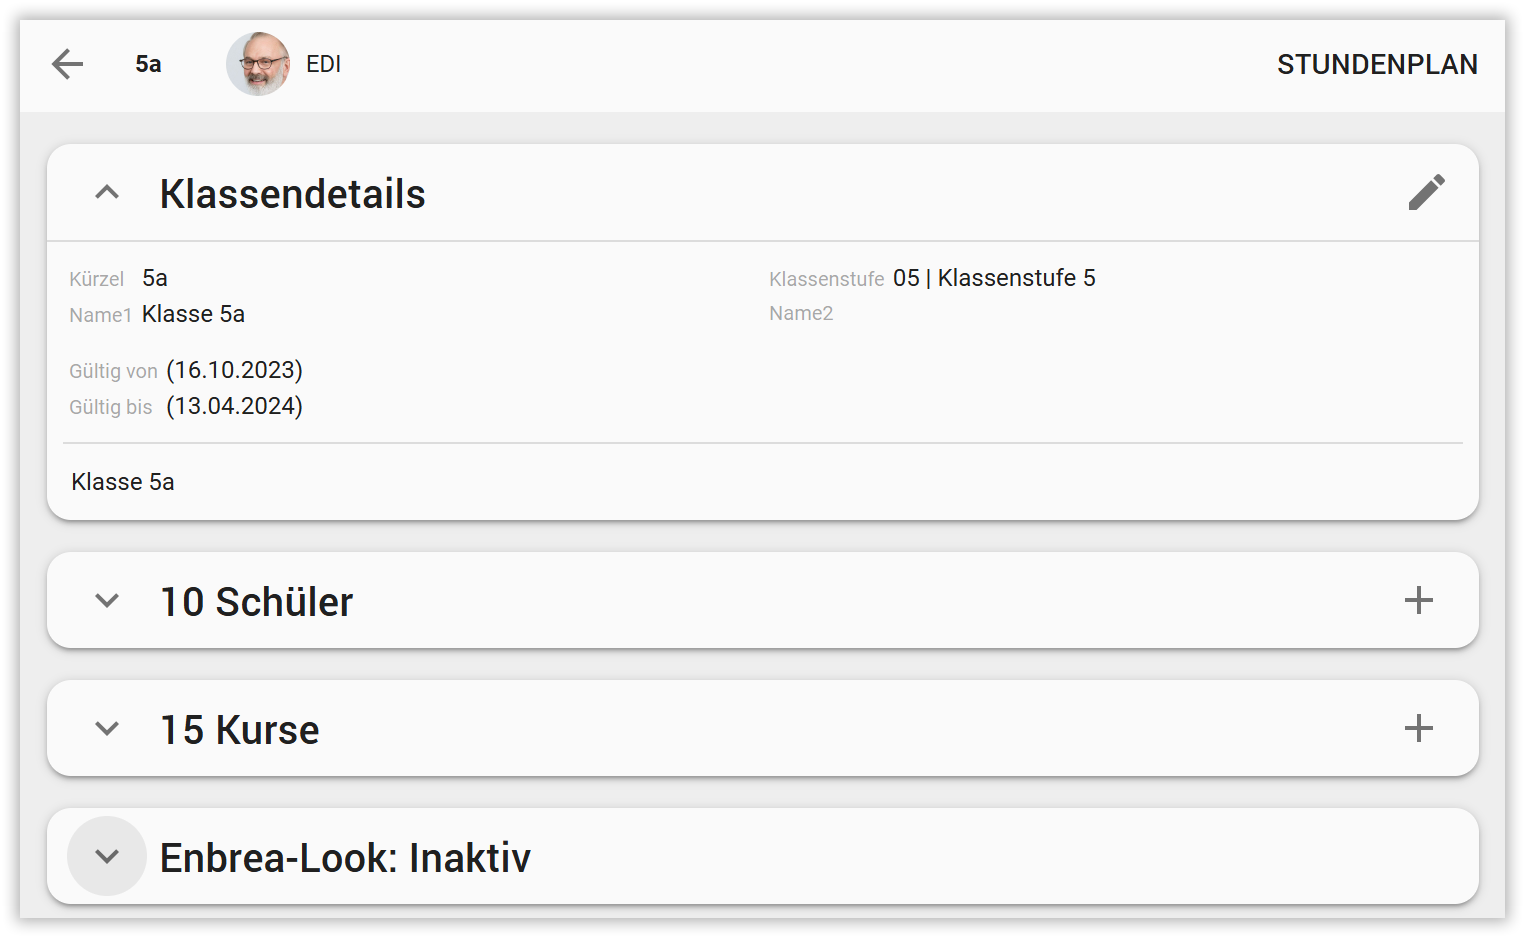
Task: Select the Gültig von date 16.10.2023
Action: pos(234,370)
